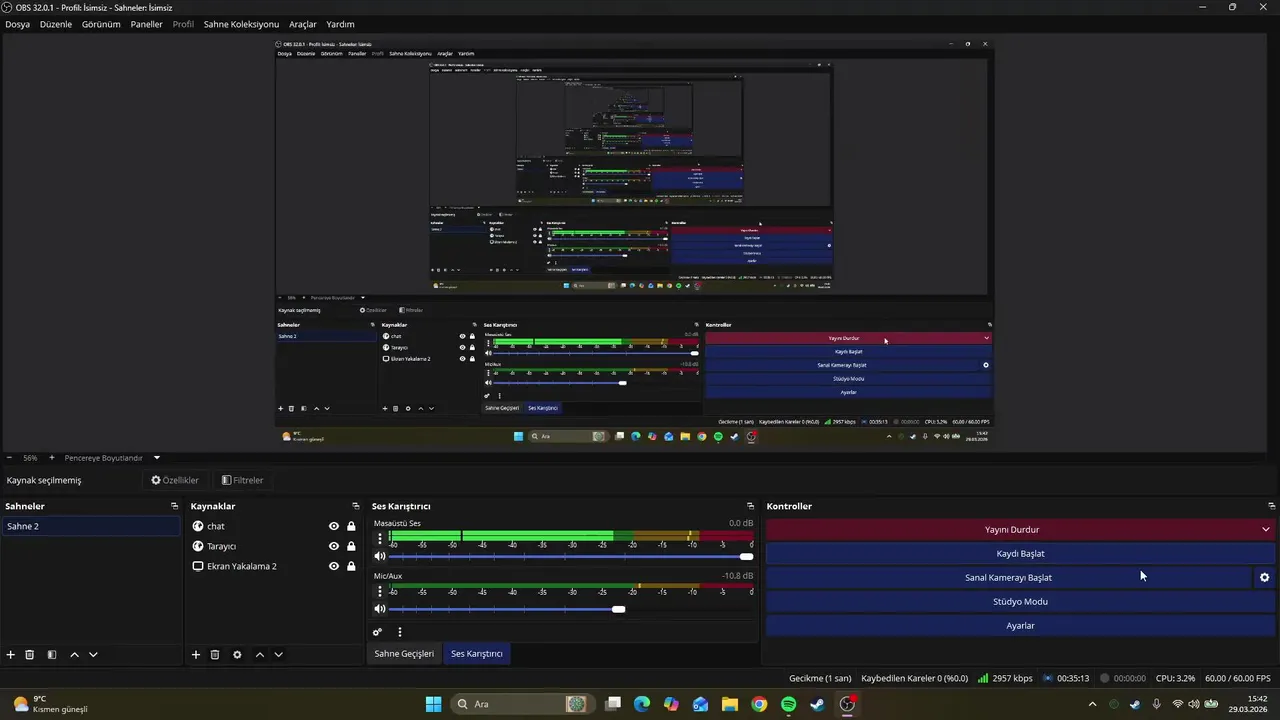The height and width of the screenshot is (720, 1280).
Task: Mute Masaüstü Ses speaker icon
Action: click(379, 556)
